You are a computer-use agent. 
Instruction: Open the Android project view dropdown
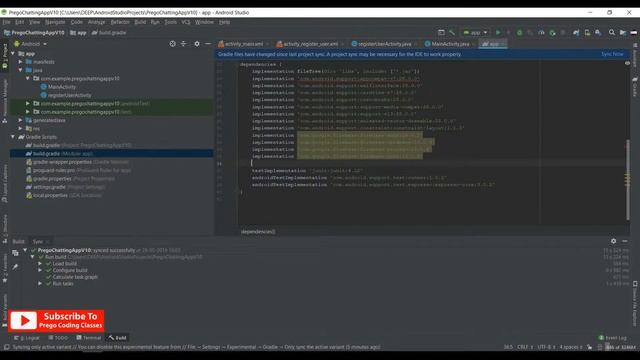coord(31,44)
